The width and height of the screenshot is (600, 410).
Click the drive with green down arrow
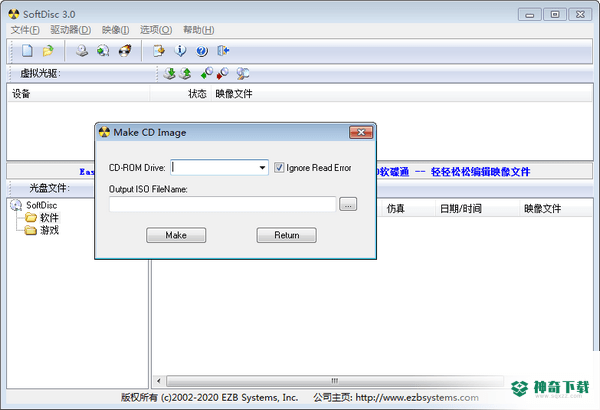click(169, 73)
